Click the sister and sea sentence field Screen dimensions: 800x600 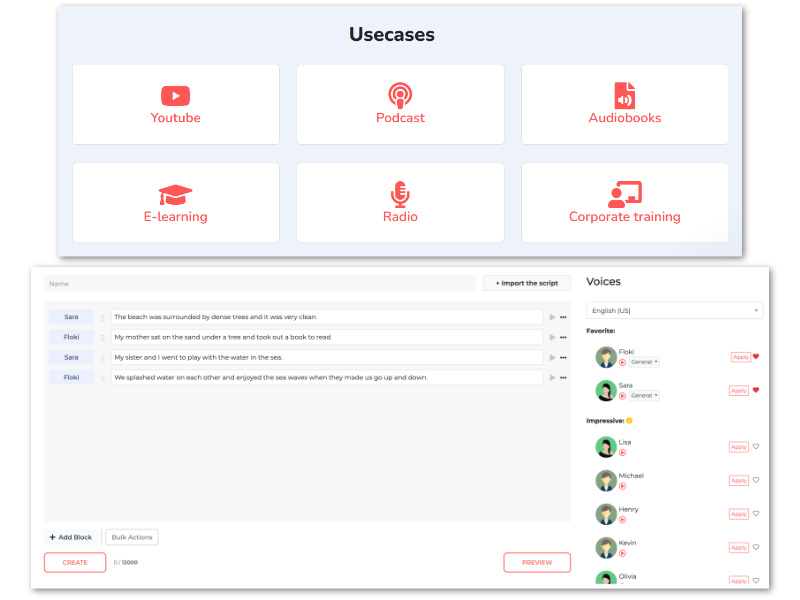[x=327, y=358]
